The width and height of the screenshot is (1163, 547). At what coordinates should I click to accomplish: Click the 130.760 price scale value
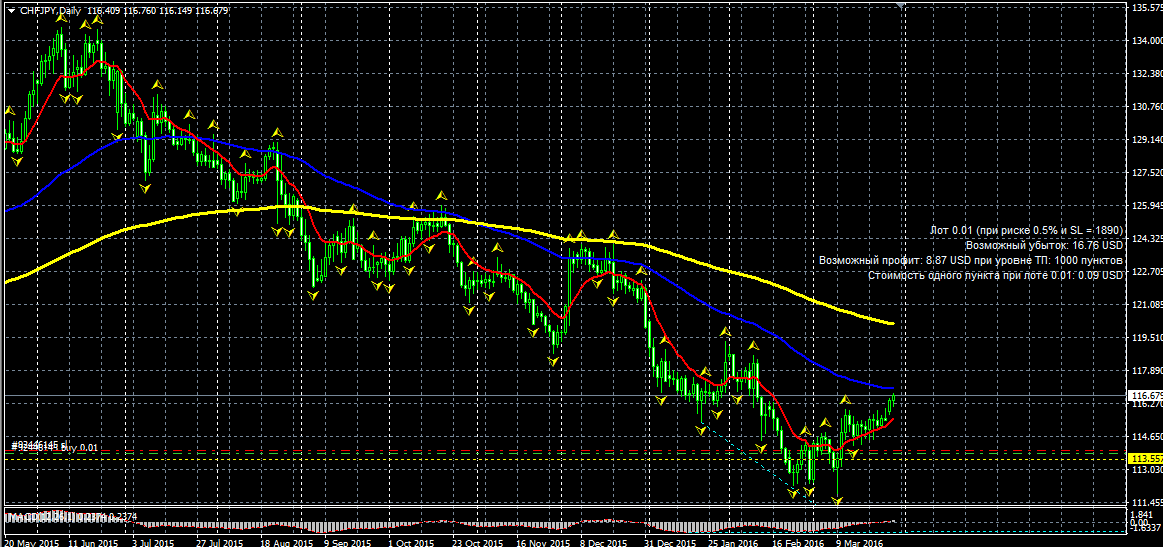click(x=1147, y=107)
